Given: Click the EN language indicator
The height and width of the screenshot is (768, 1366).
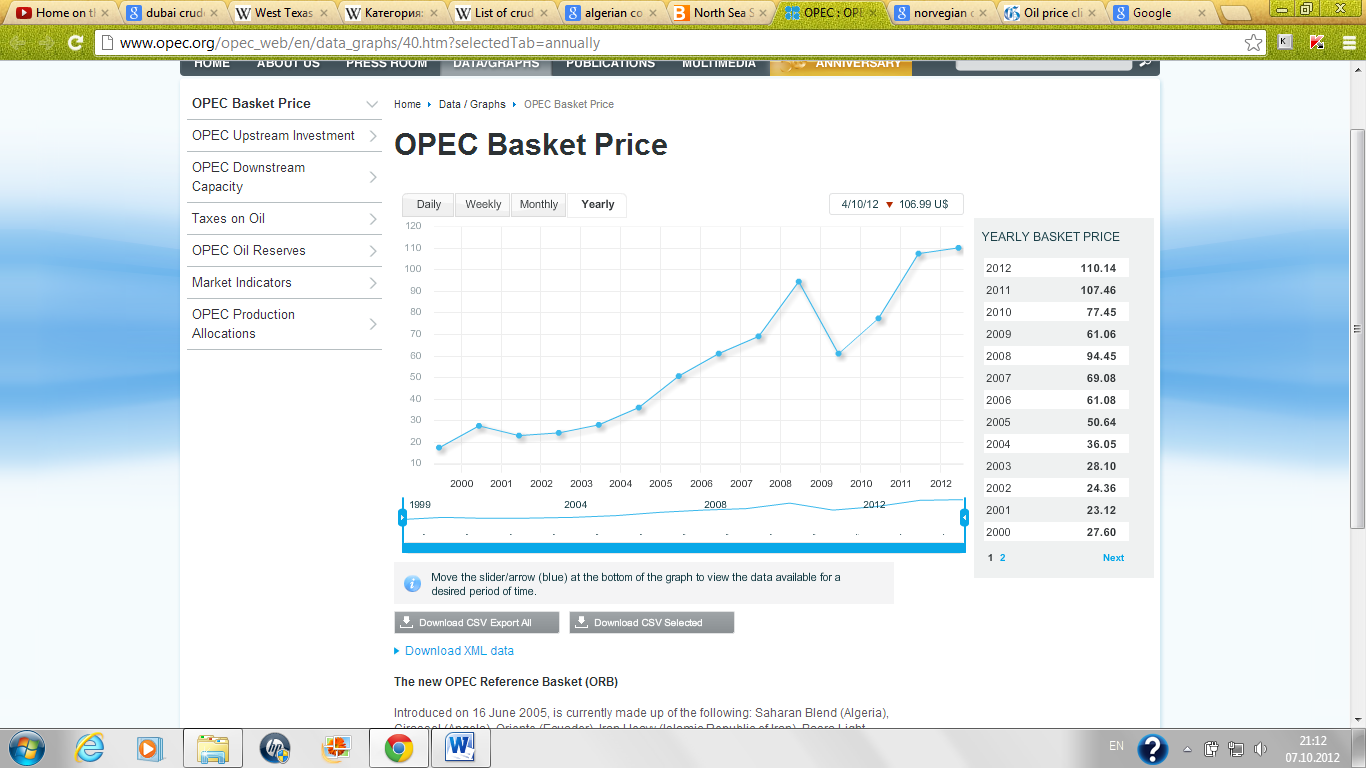Looking at the screenshot, I should click(1116, 746).
